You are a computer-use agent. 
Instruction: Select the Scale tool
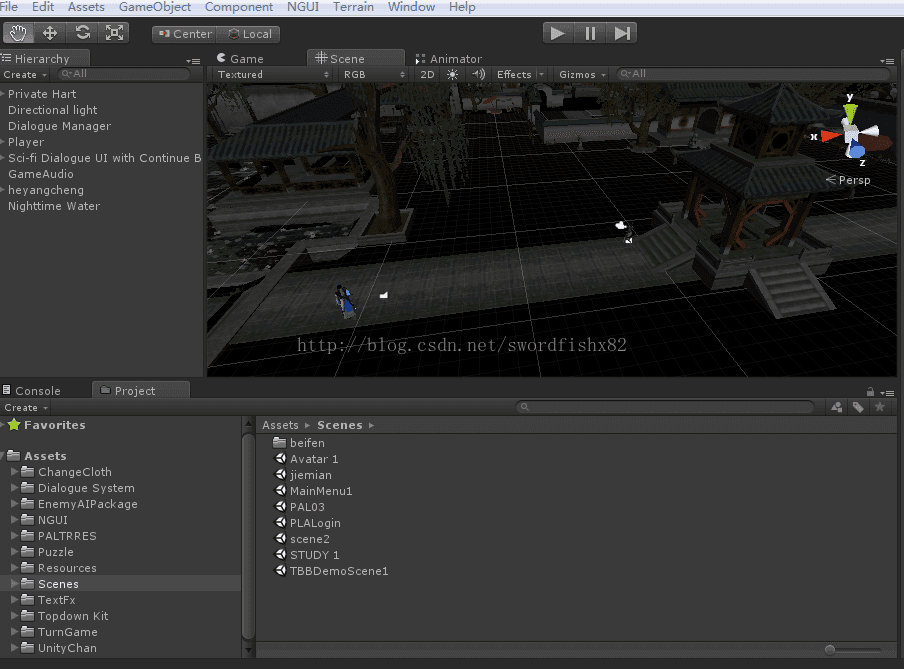pyautogui.click(x=114, y=33)
